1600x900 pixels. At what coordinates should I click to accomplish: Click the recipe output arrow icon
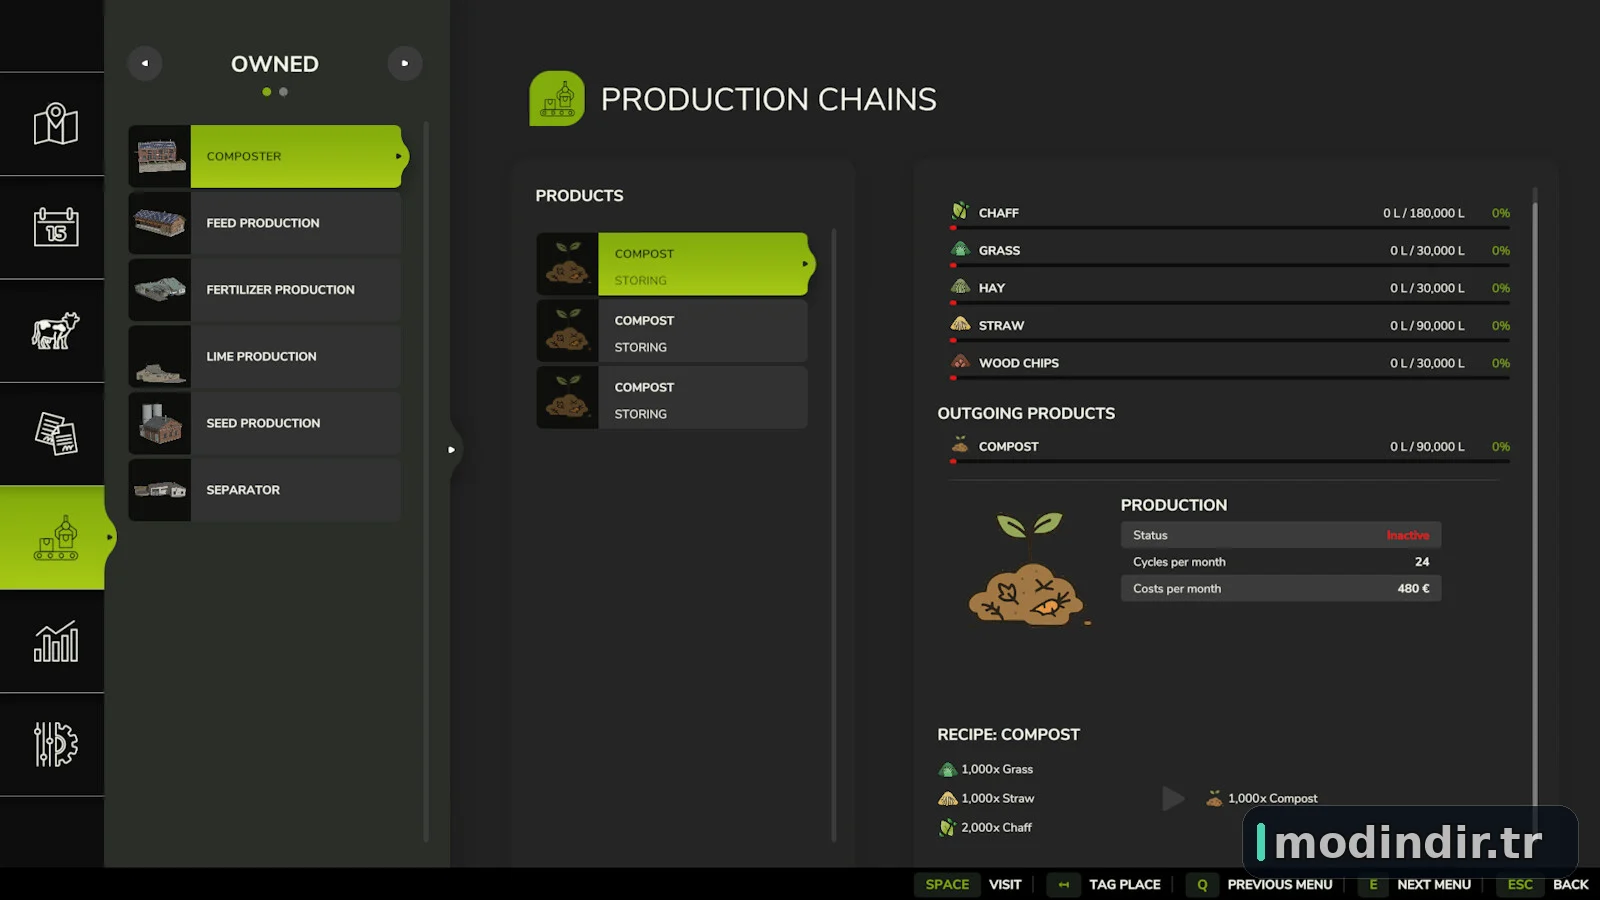point(1173,798)
